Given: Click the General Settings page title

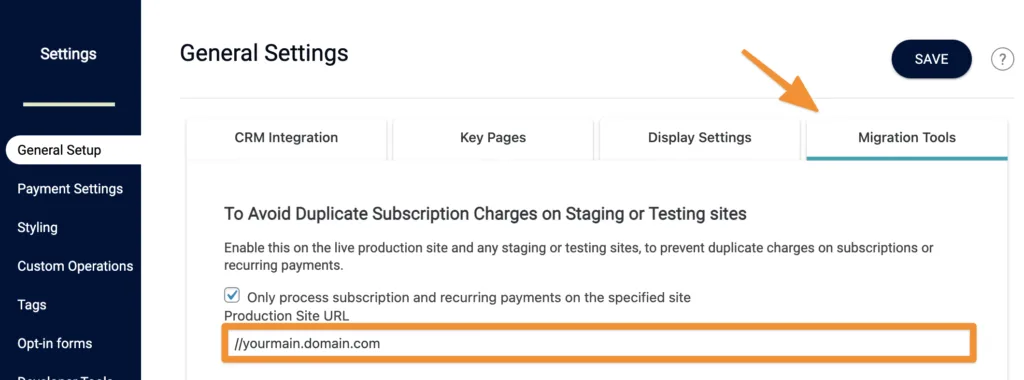Looking at the screenshot, I should click(264, 53).
